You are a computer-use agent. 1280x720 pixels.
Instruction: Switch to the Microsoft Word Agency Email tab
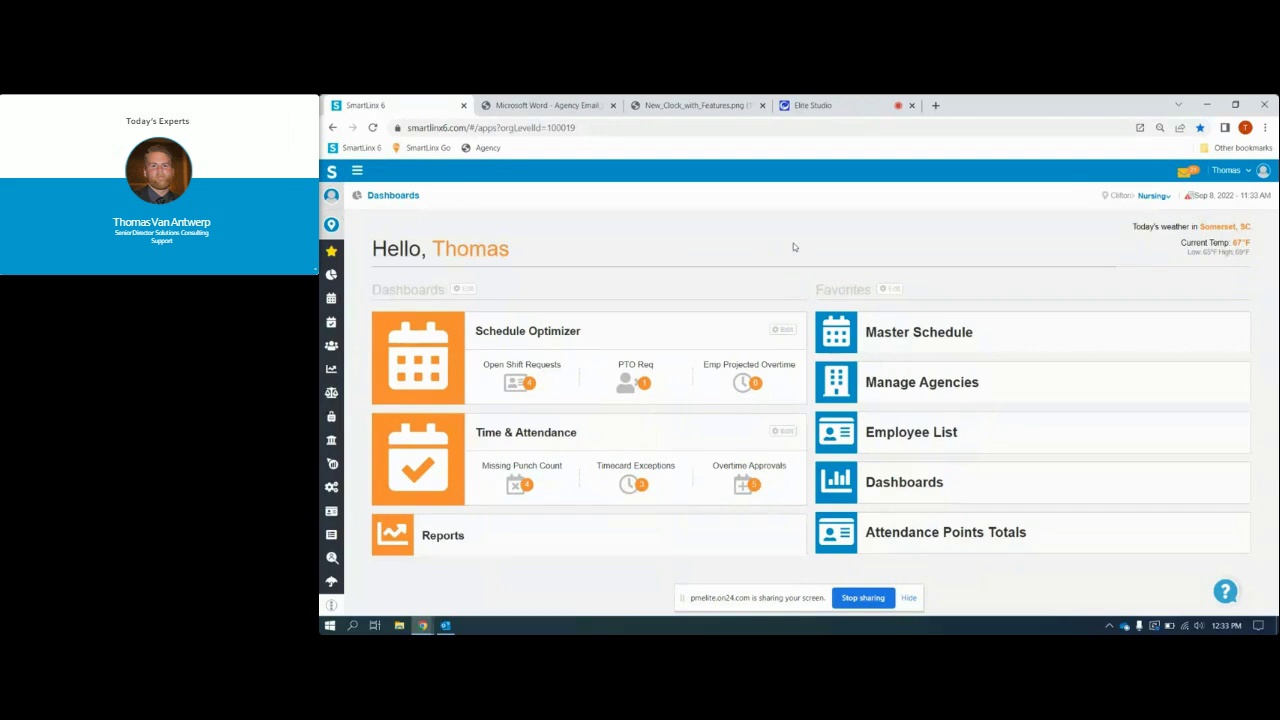point(546,105)
